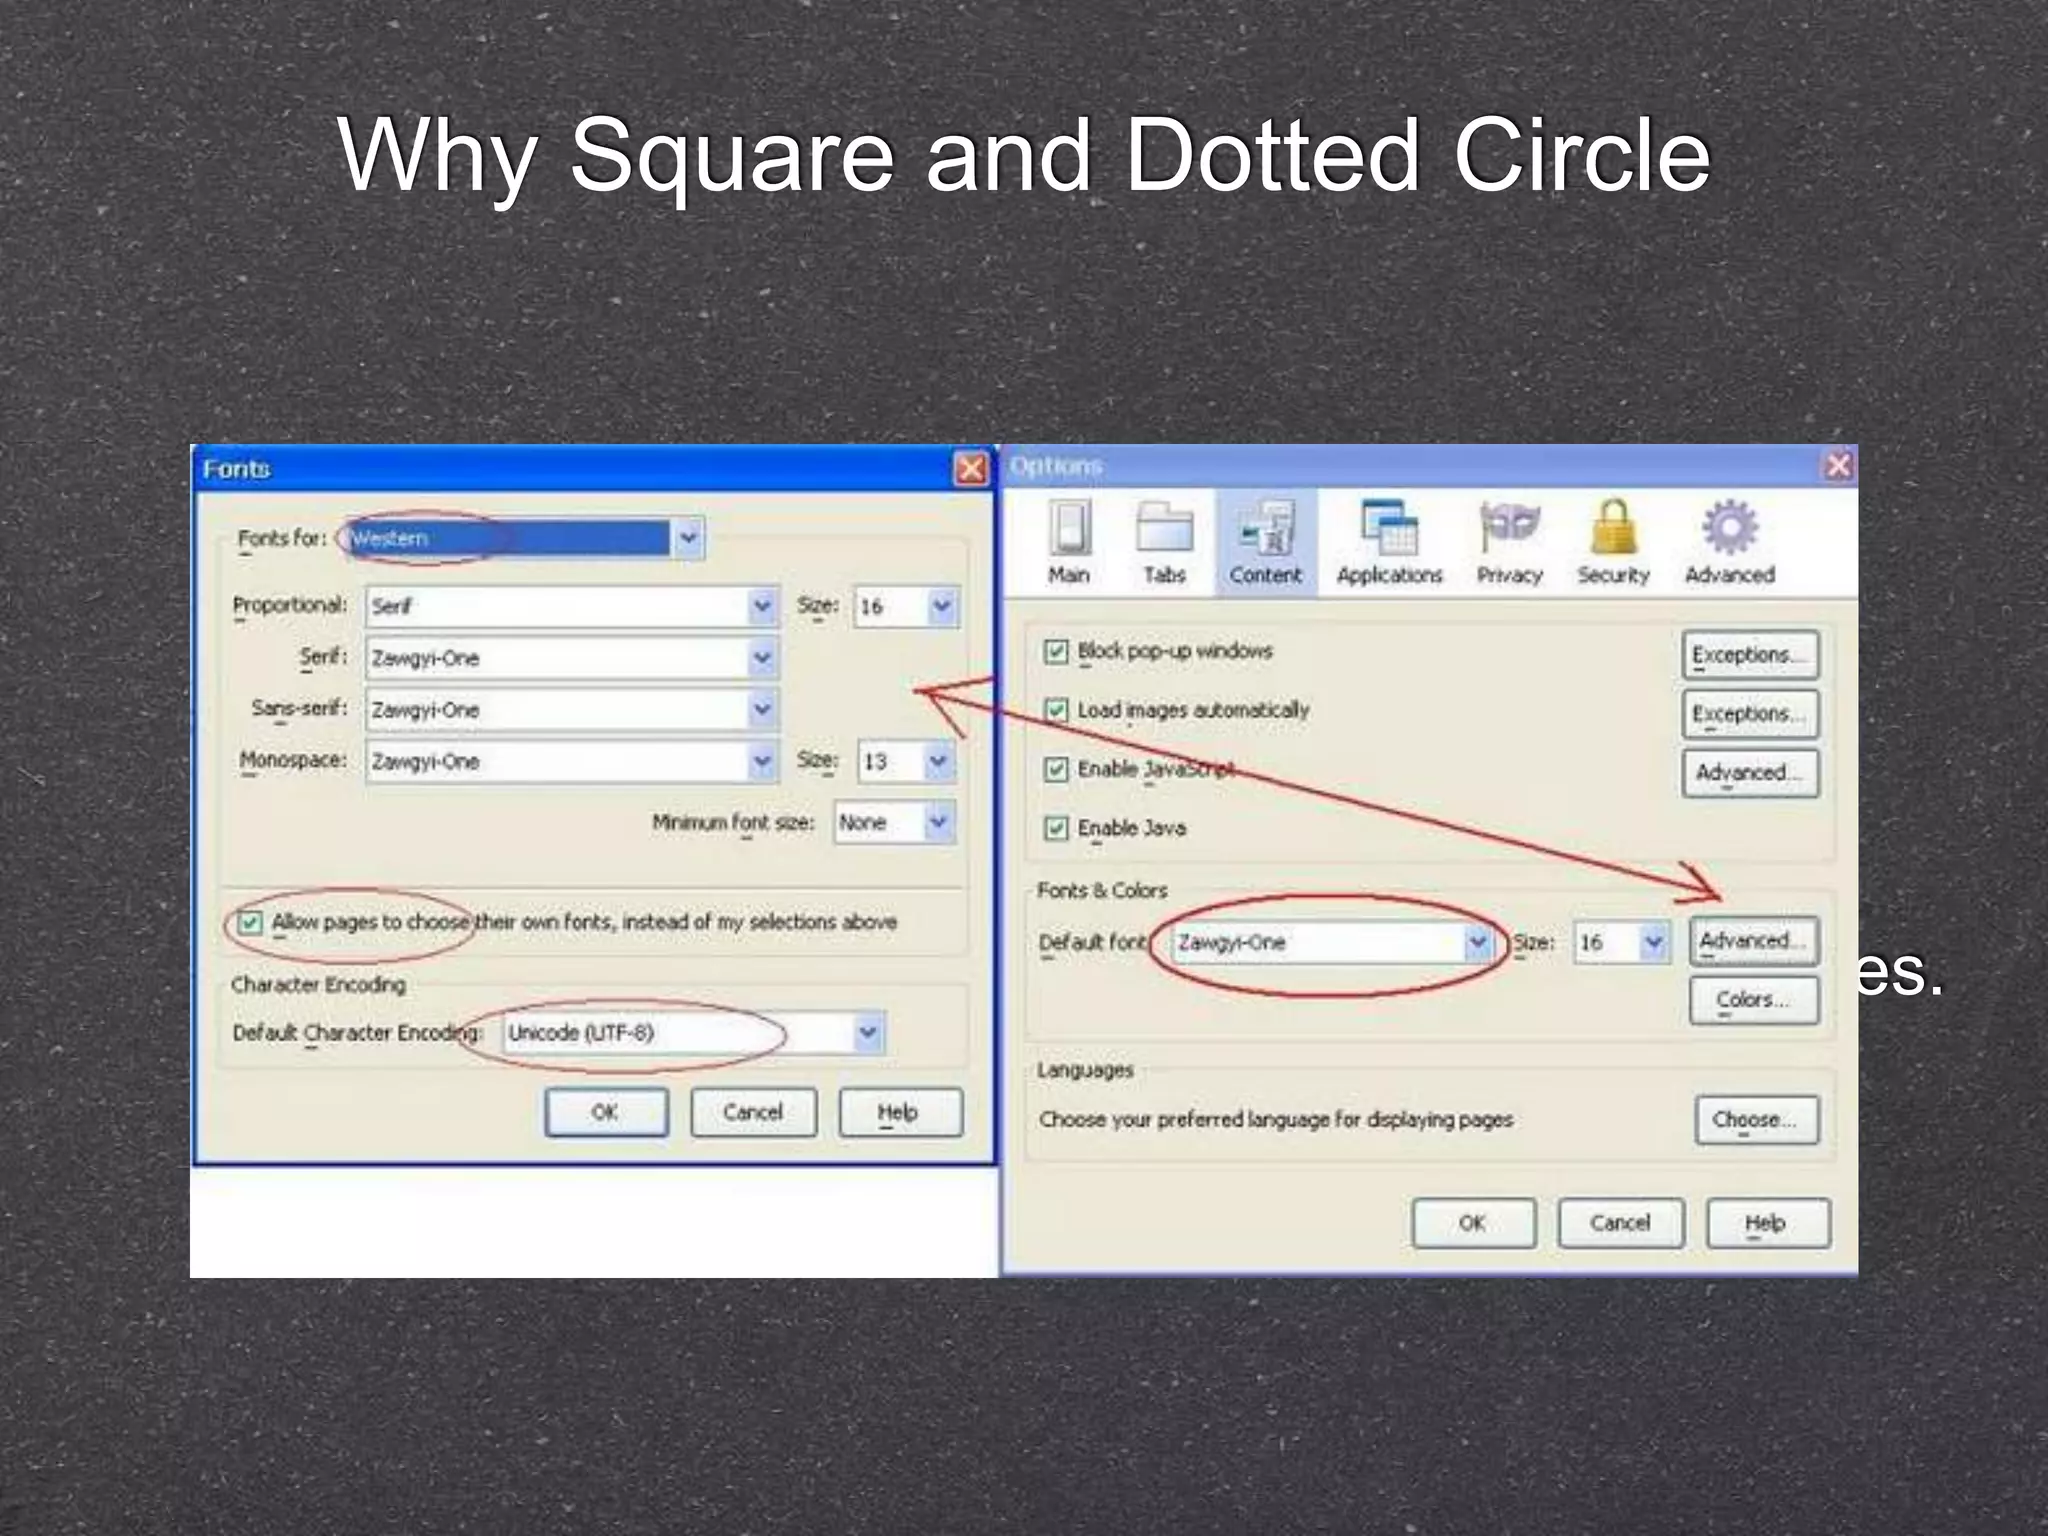Click OK in the Options dialog

point(1474,1223)
